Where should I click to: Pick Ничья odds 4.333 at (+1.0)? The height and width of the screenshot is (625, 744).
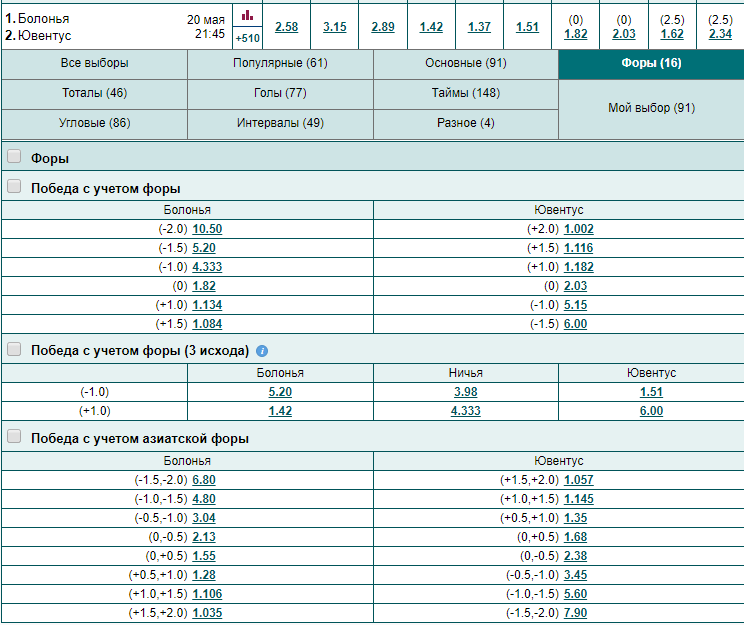click(465, 411)
